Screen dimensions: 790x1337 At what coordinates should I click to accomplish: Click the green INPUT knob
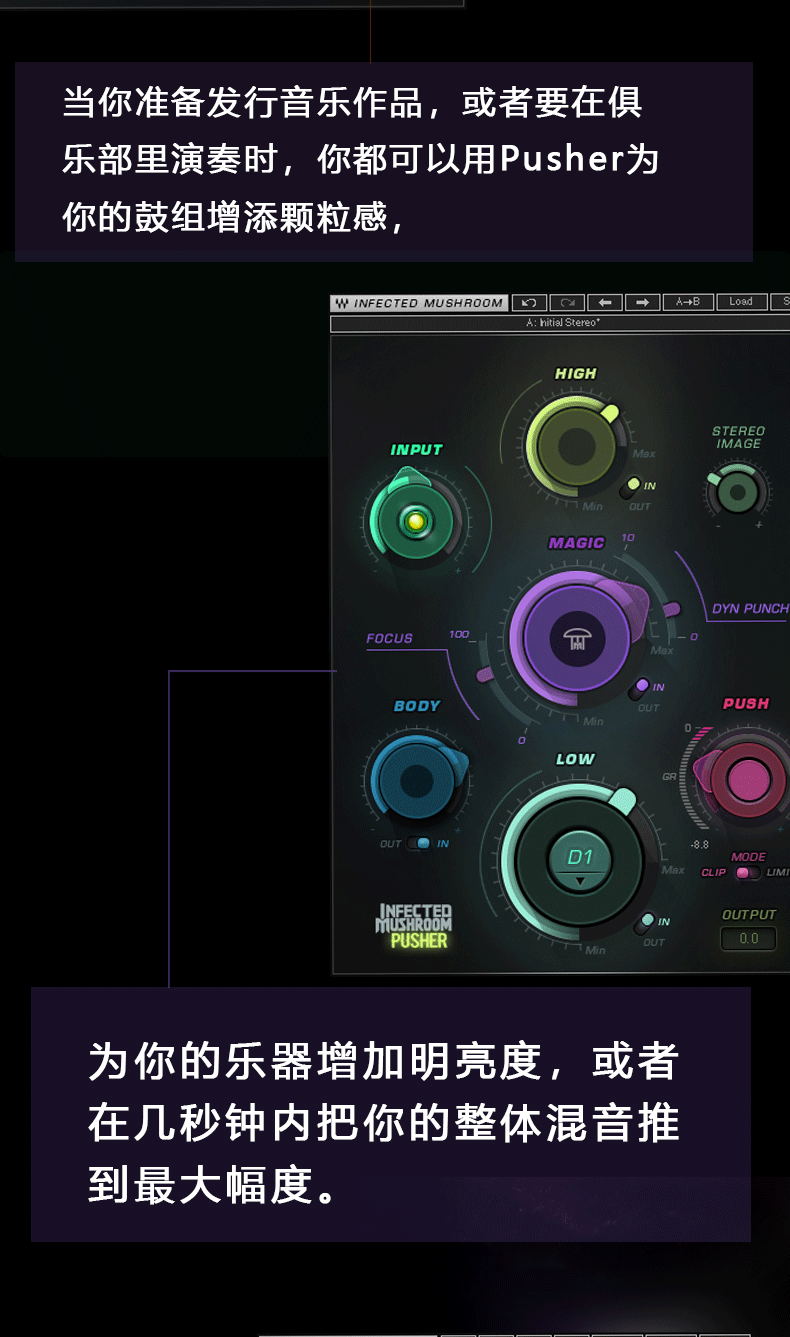coord(414,520)
